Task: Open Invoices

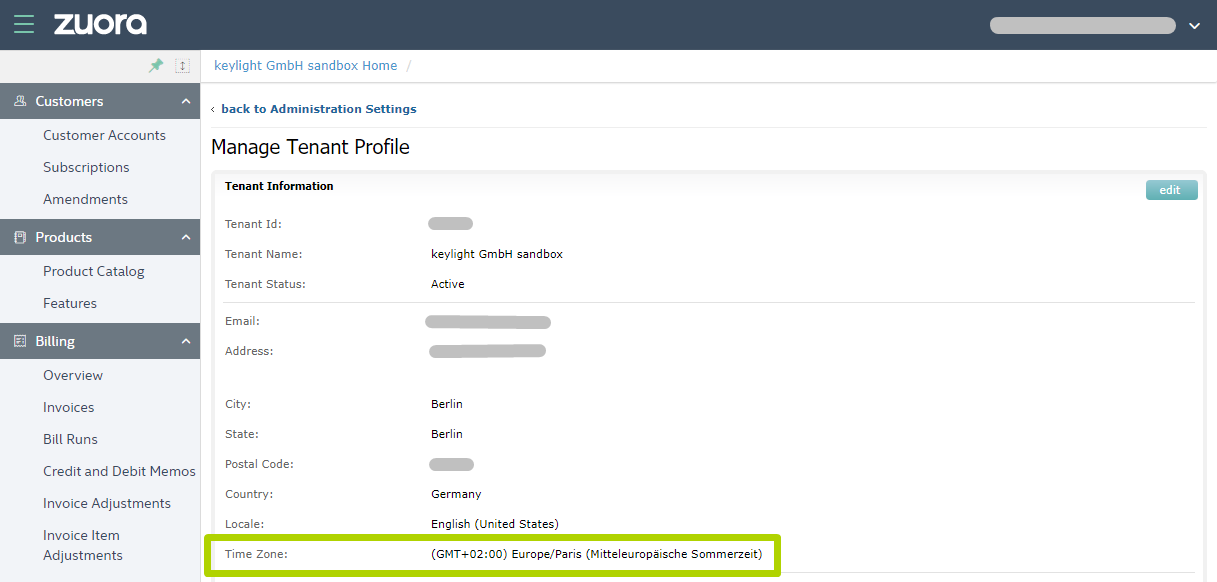Action: (x=69, y=407)
